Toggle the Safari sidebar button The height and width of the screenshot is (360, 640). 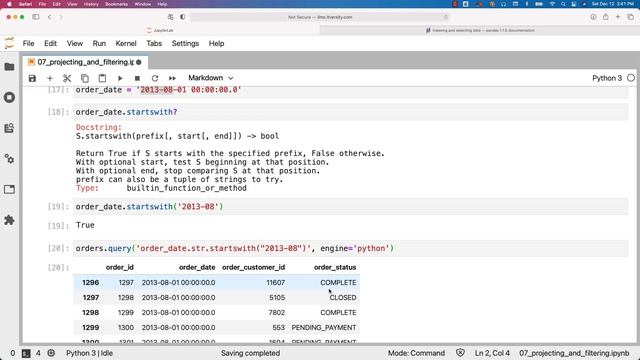pos(36,17)
